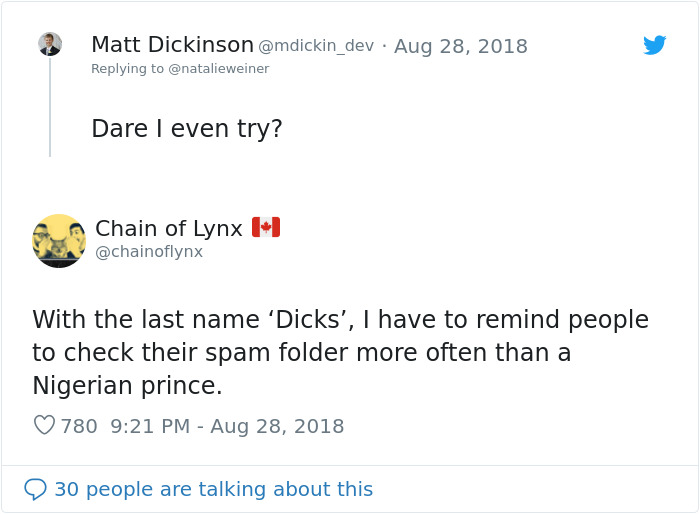This screenshot has width=700, height=514.
Task: Click the Twitter bird logo icon
Action: tap(655, 45)
